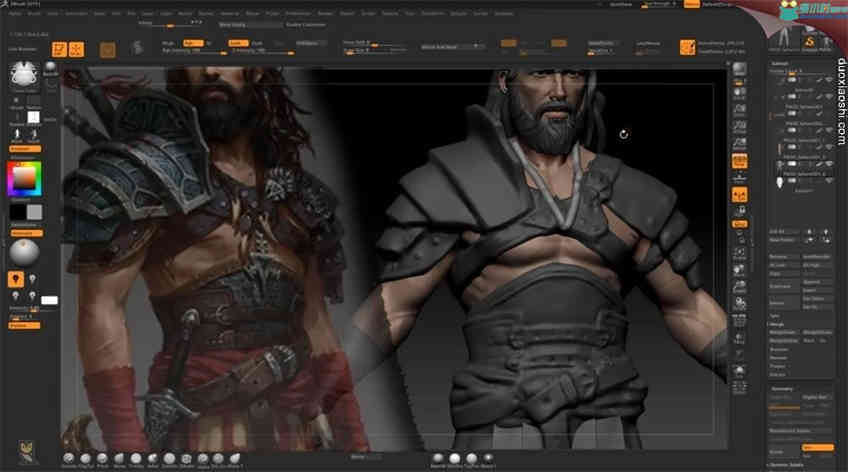Open the white texture swatch selector
Image resolution: width=848 pixels, height=472 pixels.
(x=34, y=117)
